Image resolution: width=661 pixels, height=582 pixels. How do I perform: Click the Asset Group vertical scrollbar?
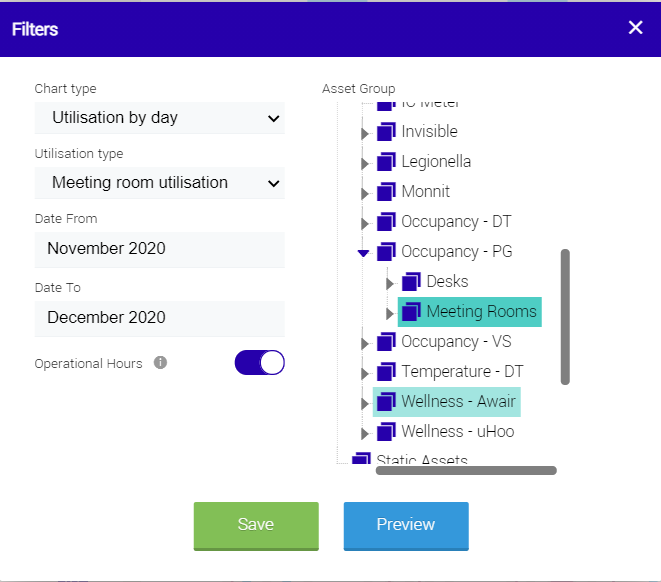pyautogui.click(x=565, y=317)
